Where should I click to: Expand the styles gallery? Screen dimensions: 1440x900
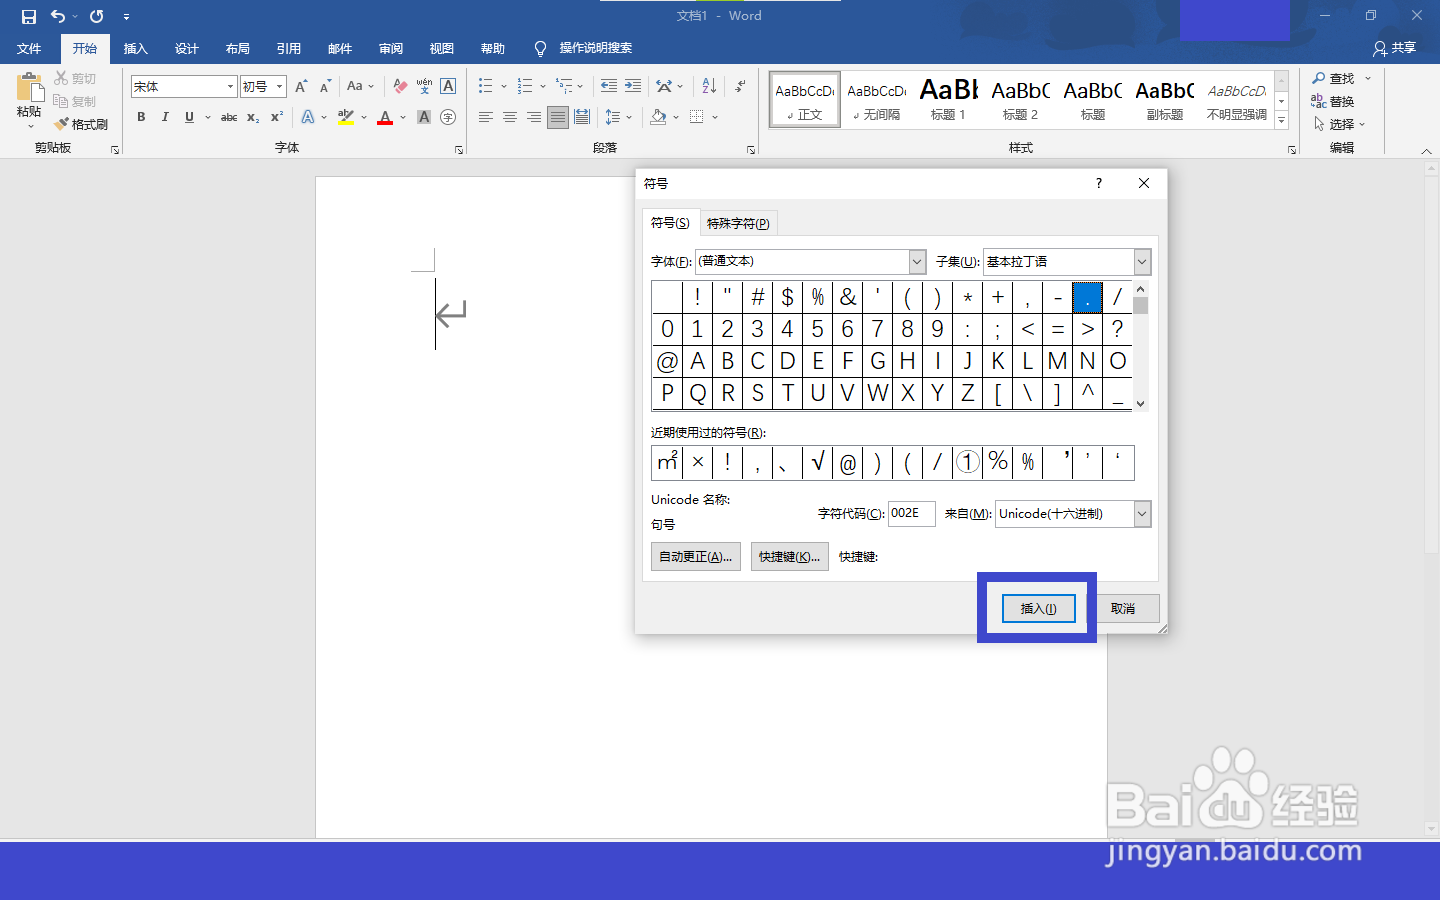[1281, 121]
